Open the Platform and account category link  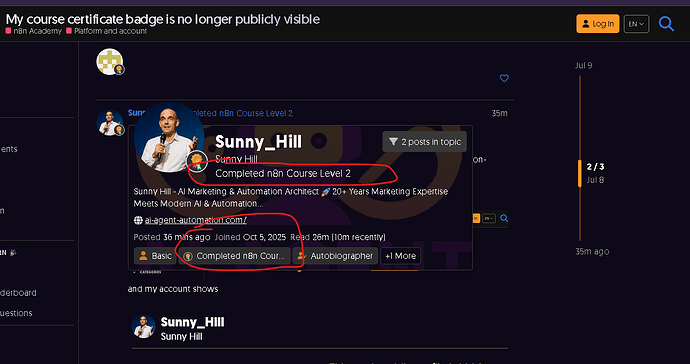click(x=106, y=31)
